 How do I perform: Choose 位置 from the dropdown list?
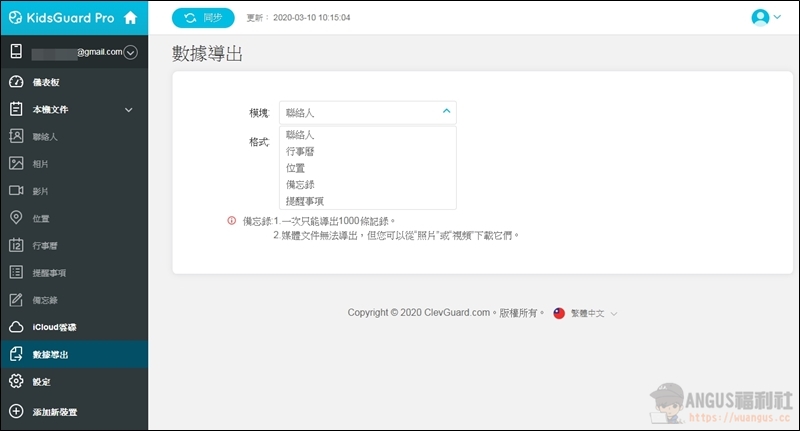(x=296, y=168)
